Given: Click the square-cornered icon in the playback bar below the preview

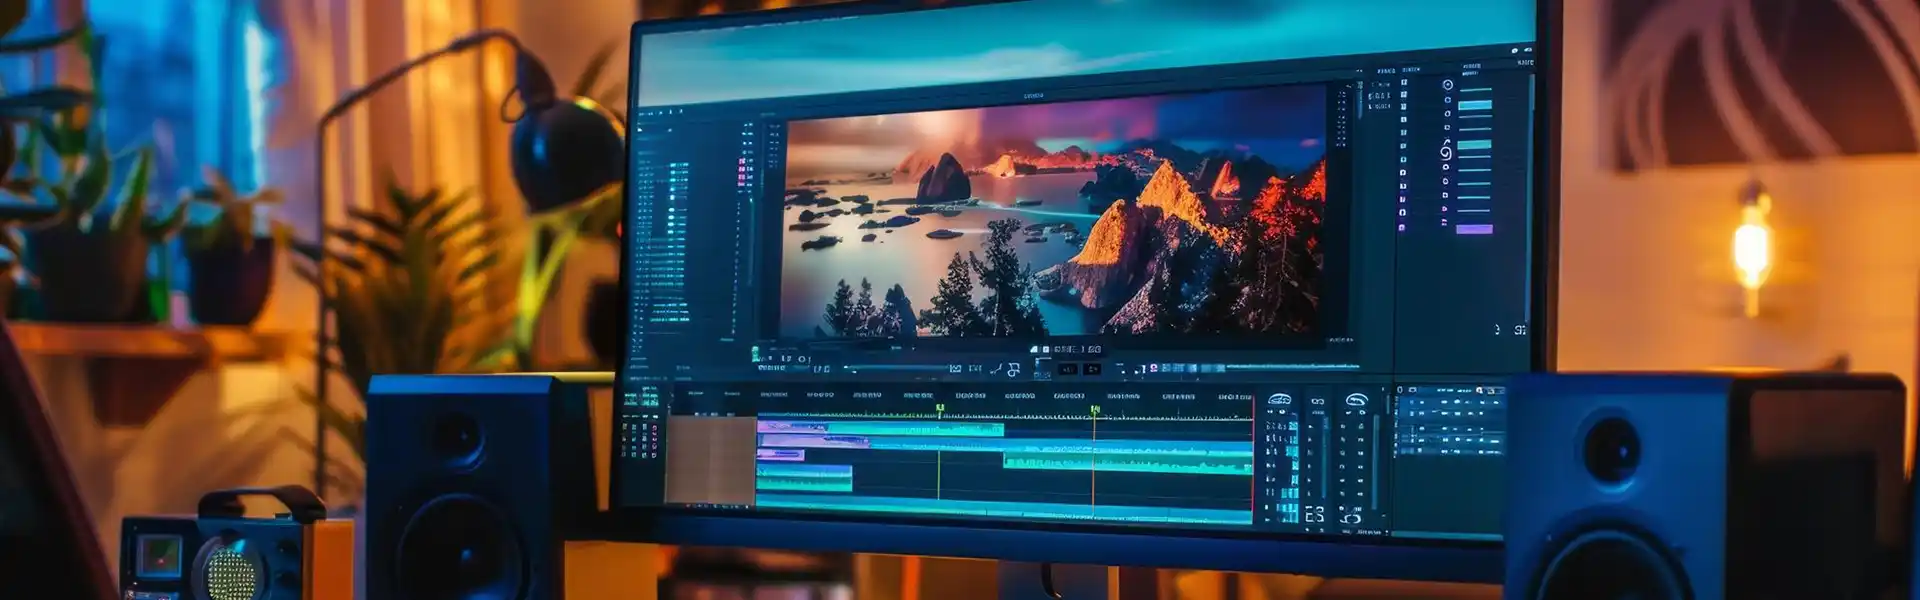Looking at the screenshot, I should click(x=956, y=369).
